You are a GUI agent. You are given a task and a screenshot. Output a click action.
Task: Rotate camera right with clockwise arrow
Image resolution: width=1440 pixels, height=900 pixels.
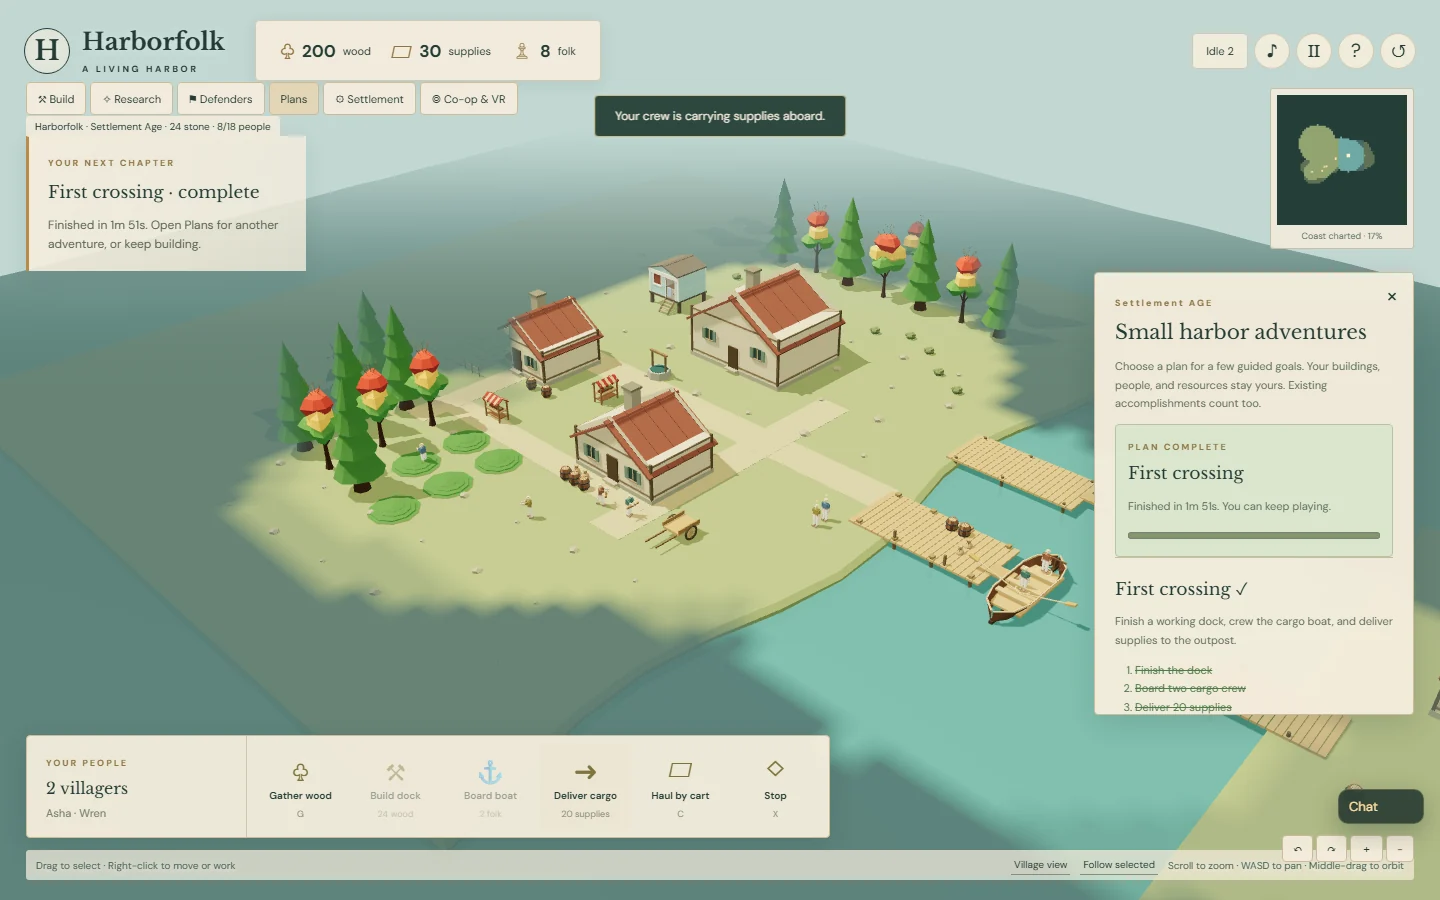pos(1331,849)
